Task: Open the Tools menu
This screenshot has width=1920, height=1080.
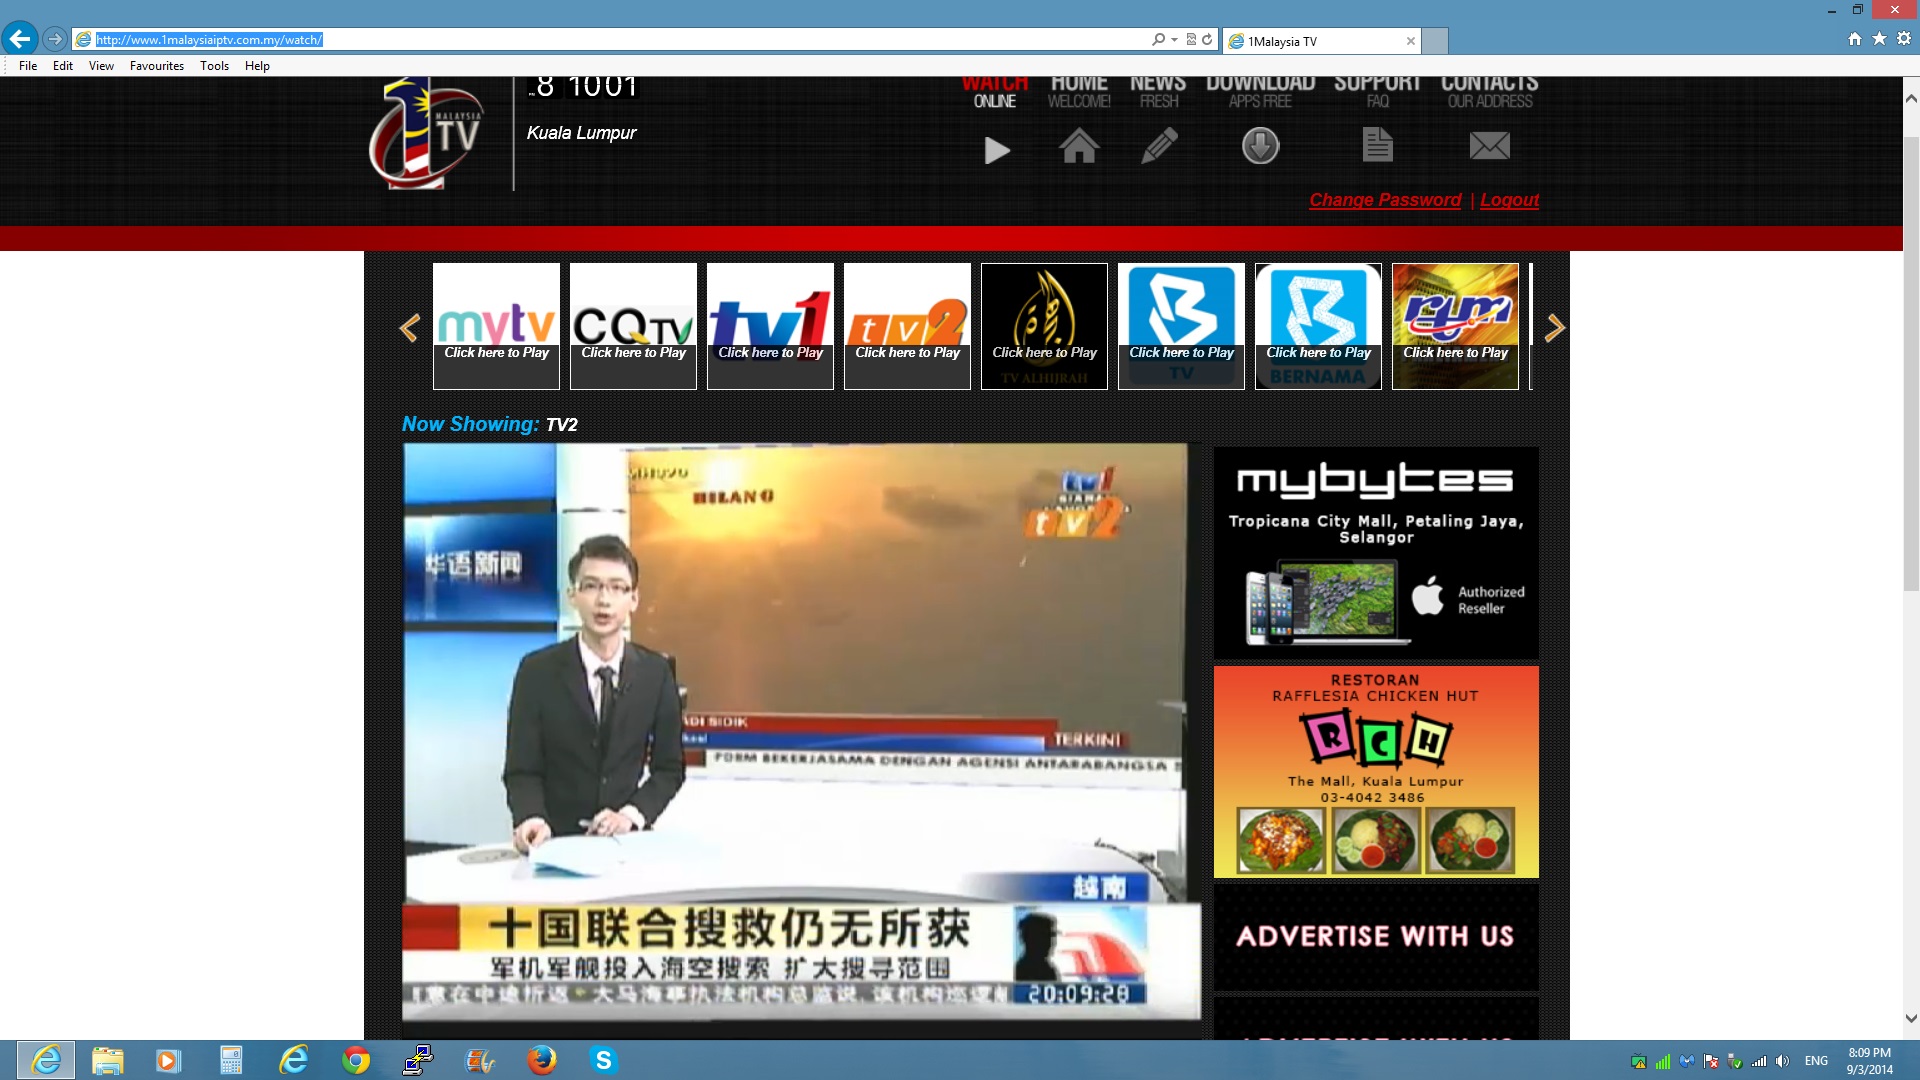Action: (x=214, y=66)
